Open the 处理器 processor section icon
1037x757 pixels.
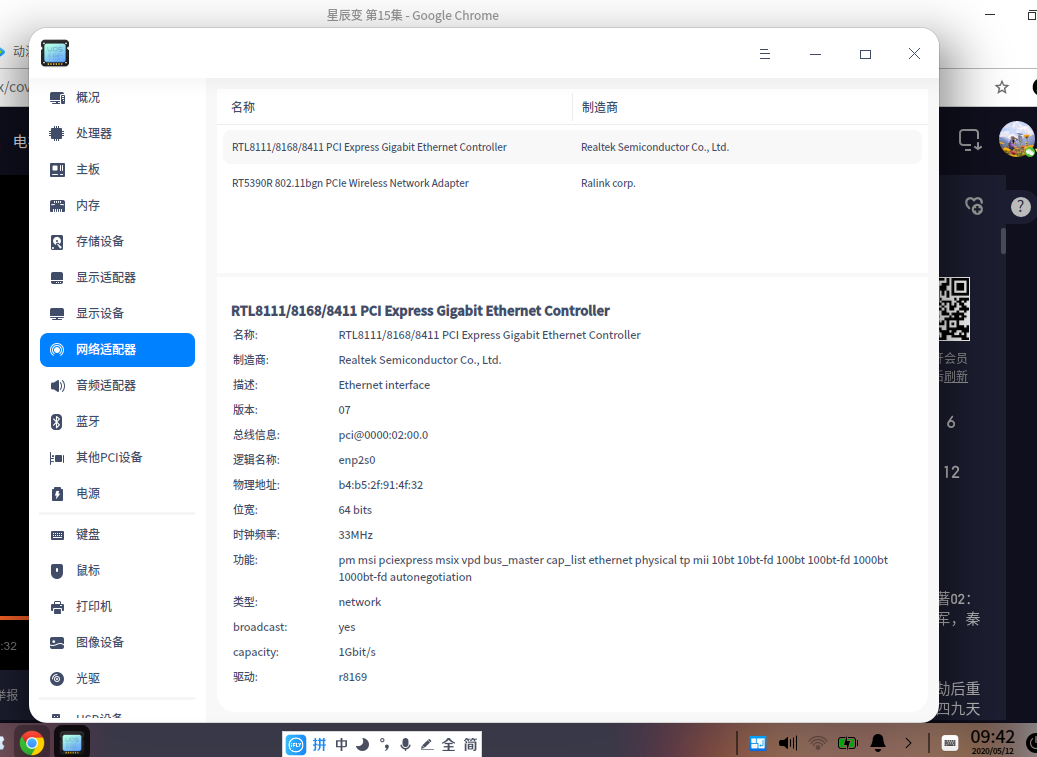(x=57, y=134)
